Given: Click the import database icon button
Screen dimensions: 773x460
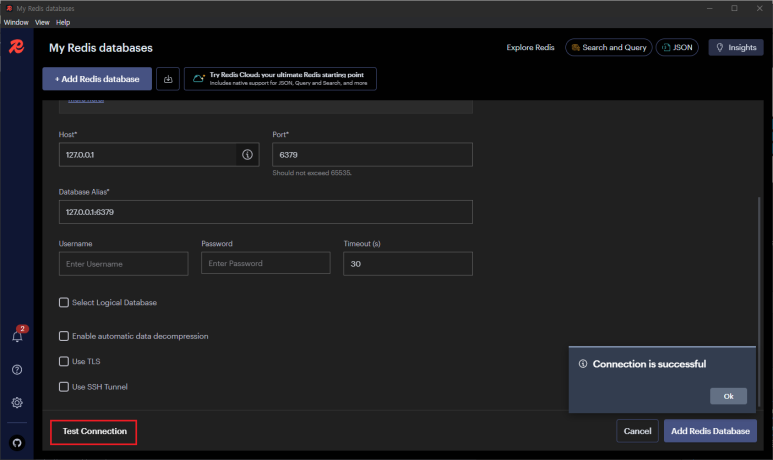Looking at the screenshot, I should (x=168, y=79).
